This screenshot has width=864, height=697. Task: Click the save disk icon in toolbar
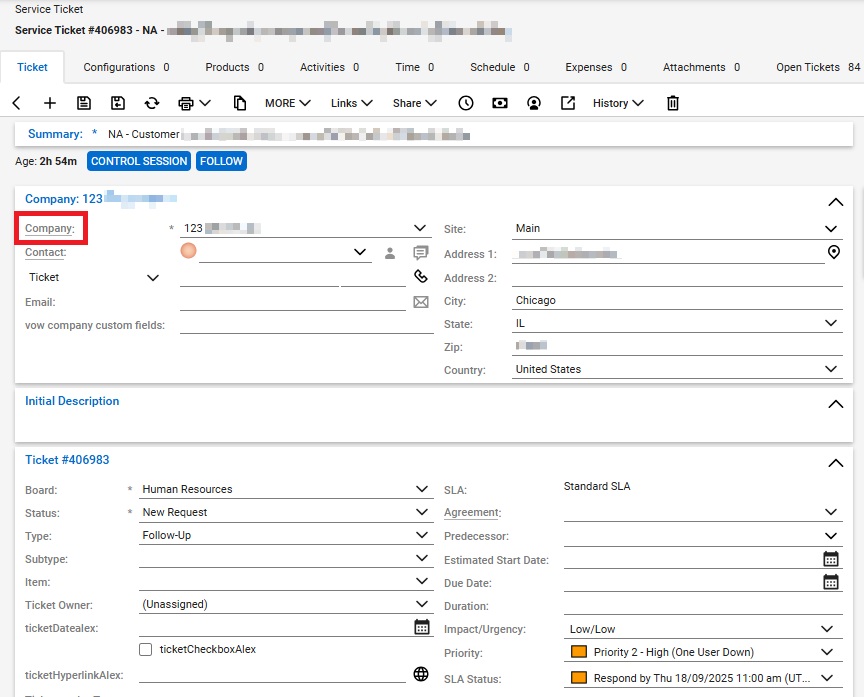pyautogui.click(x=84, y=103)
